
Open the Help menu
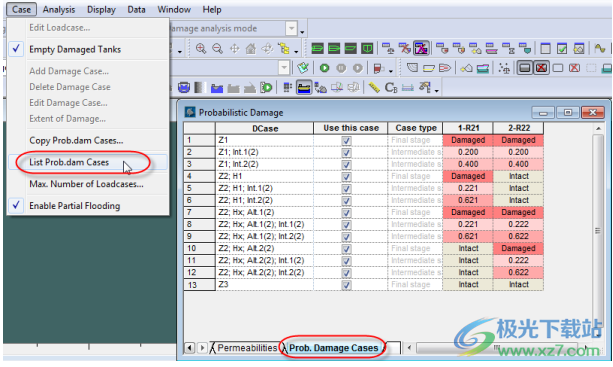coord(212,9)
